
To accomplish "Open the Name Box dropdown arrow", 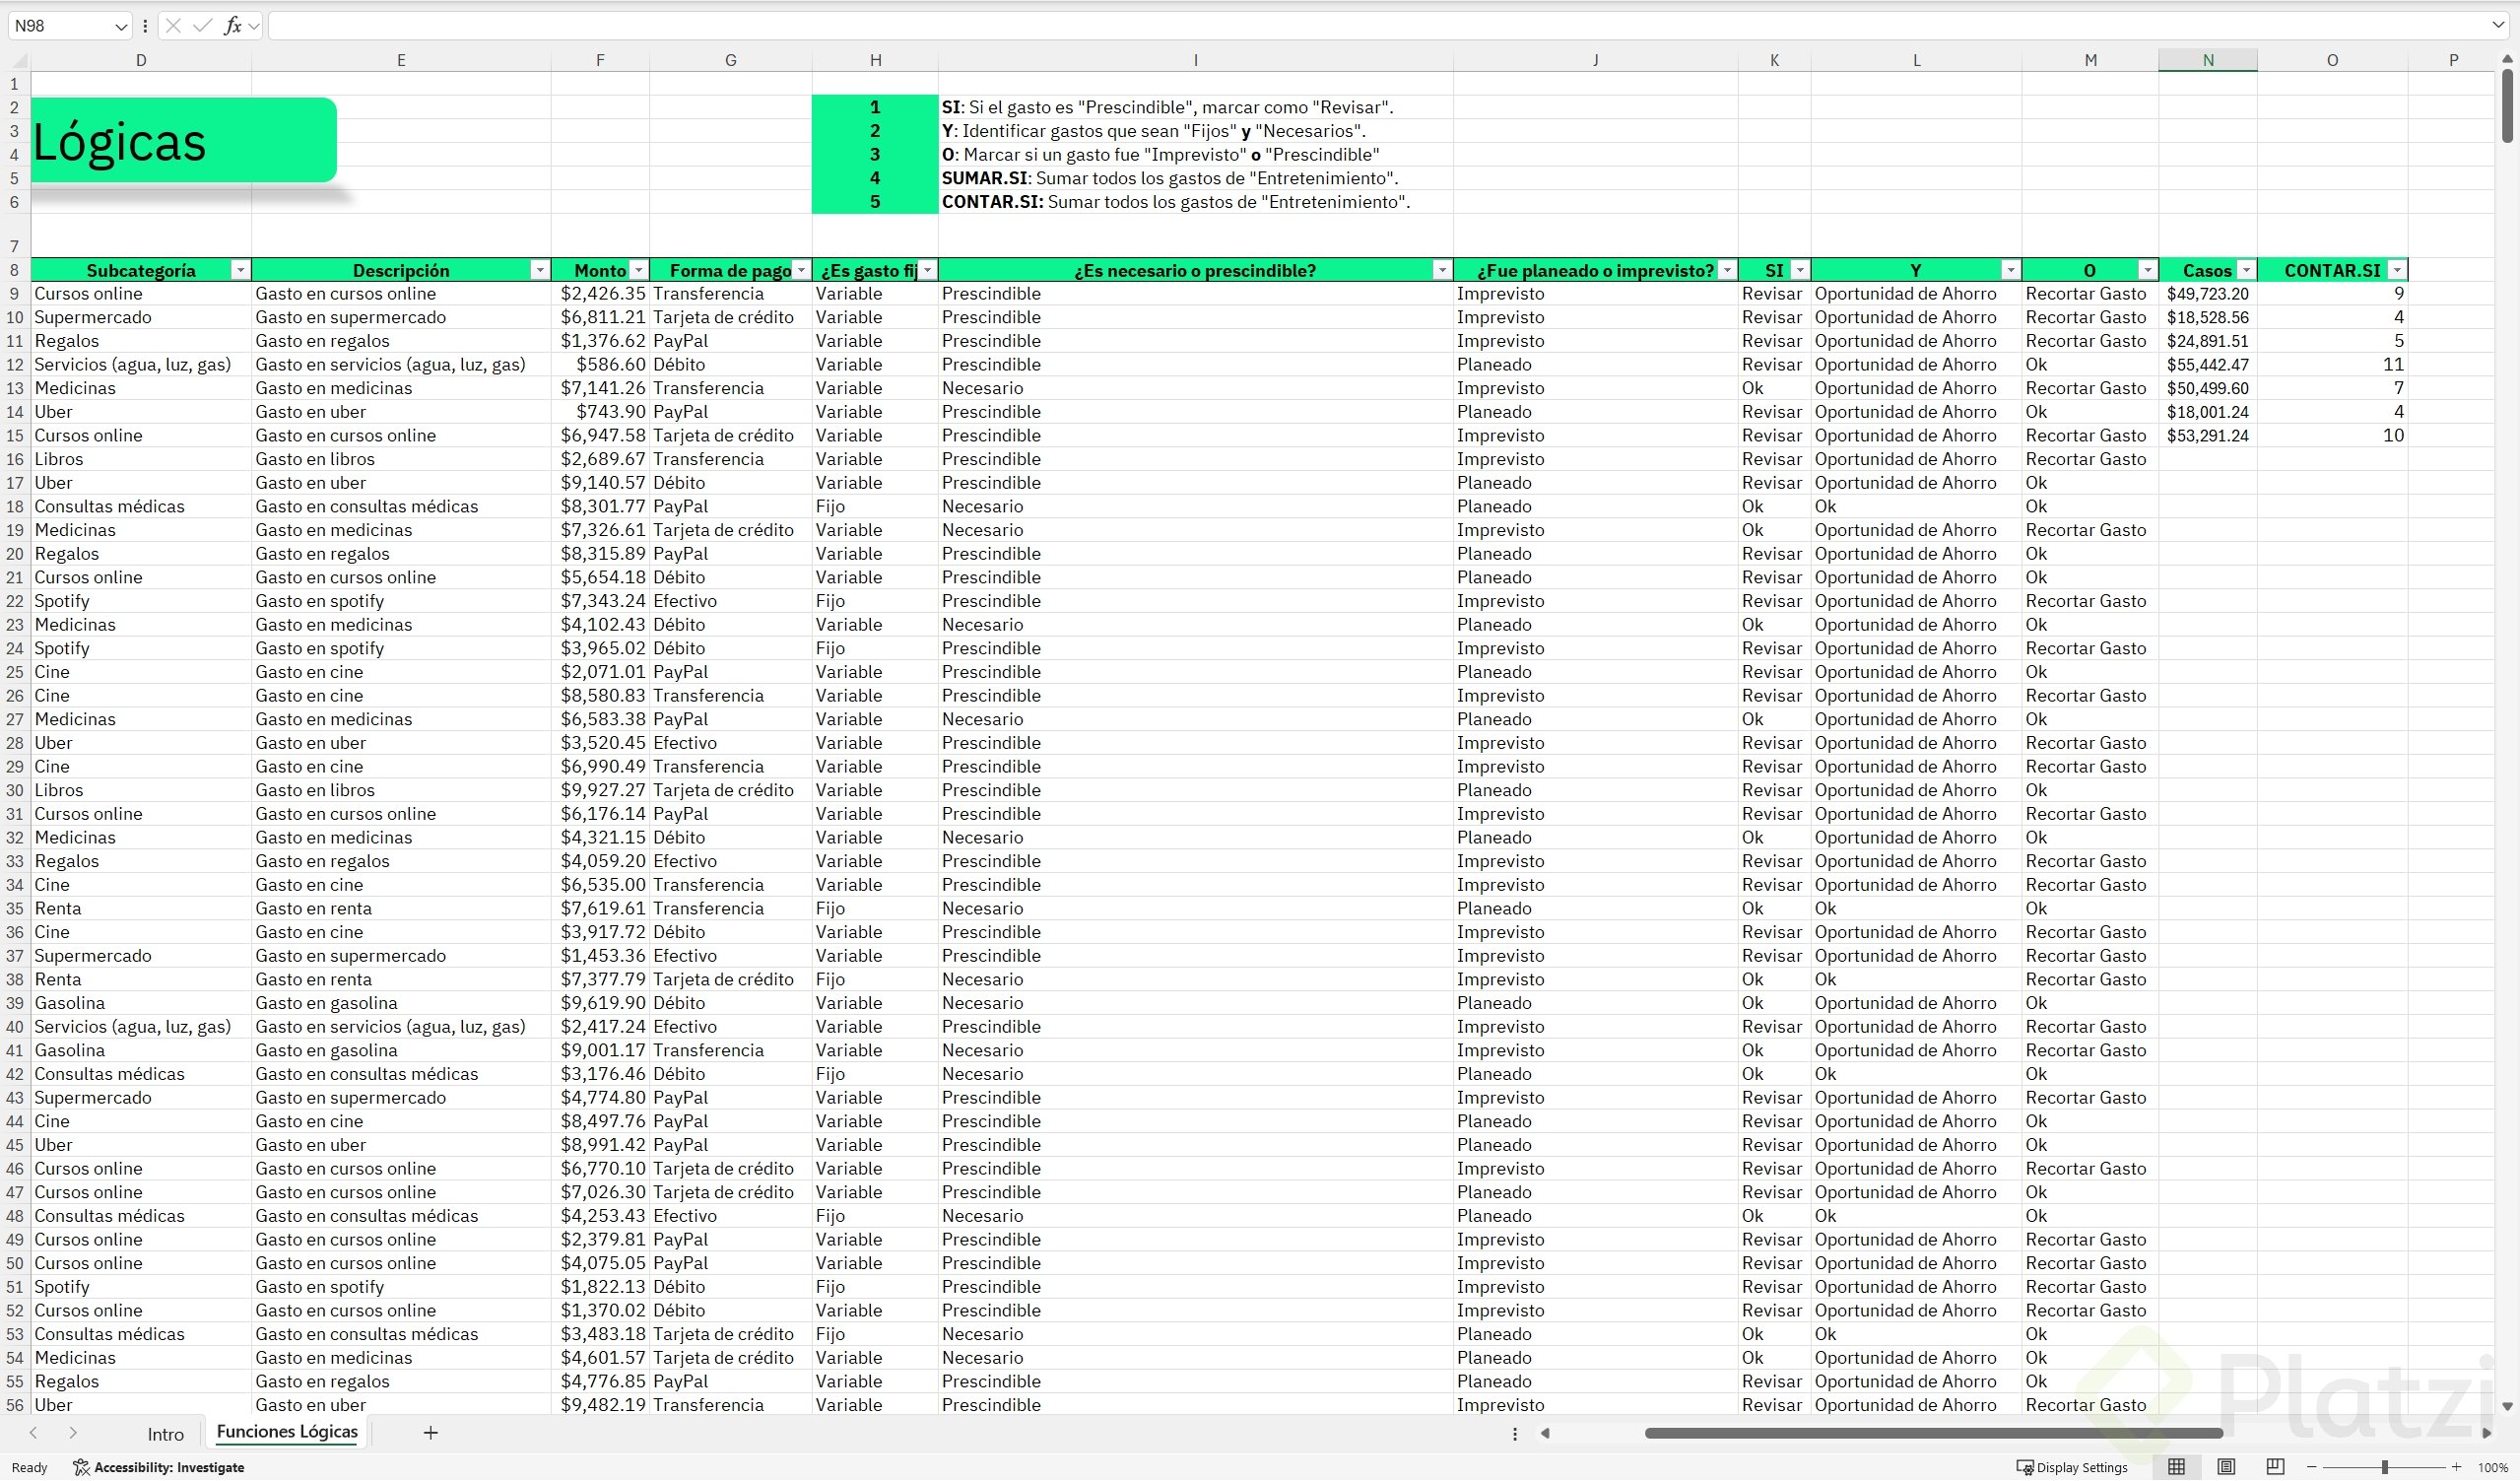I will tap(120, 26).
